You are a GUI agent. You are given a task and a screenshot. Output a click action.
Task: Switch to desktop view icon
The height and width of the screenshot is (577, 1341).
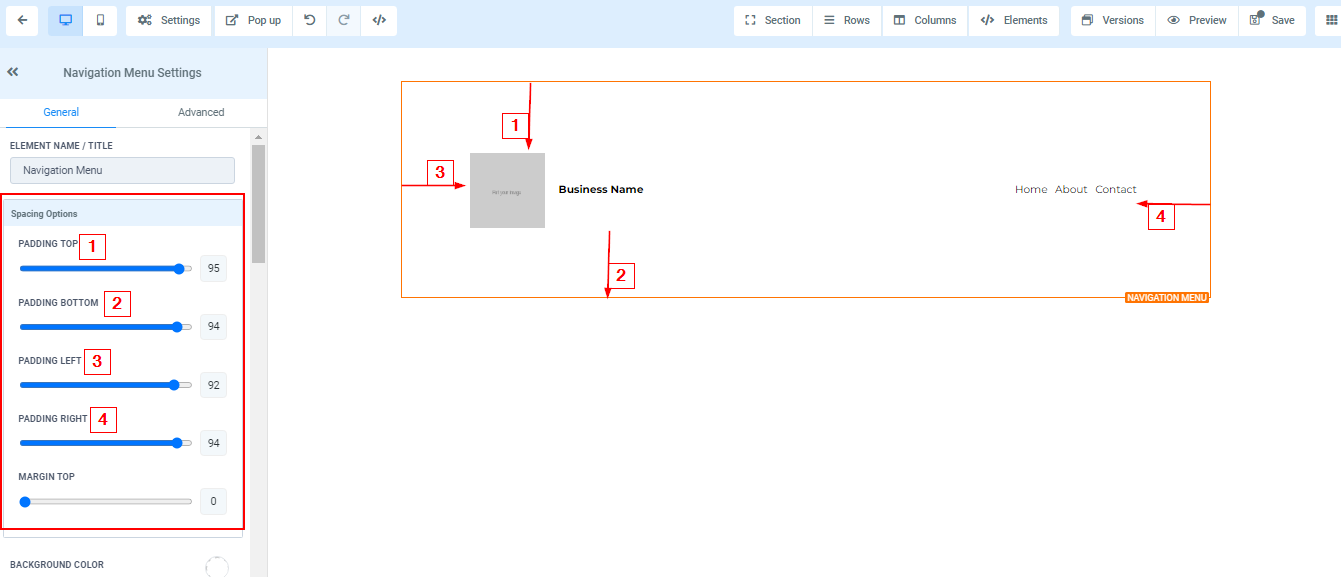pos(66,20)
